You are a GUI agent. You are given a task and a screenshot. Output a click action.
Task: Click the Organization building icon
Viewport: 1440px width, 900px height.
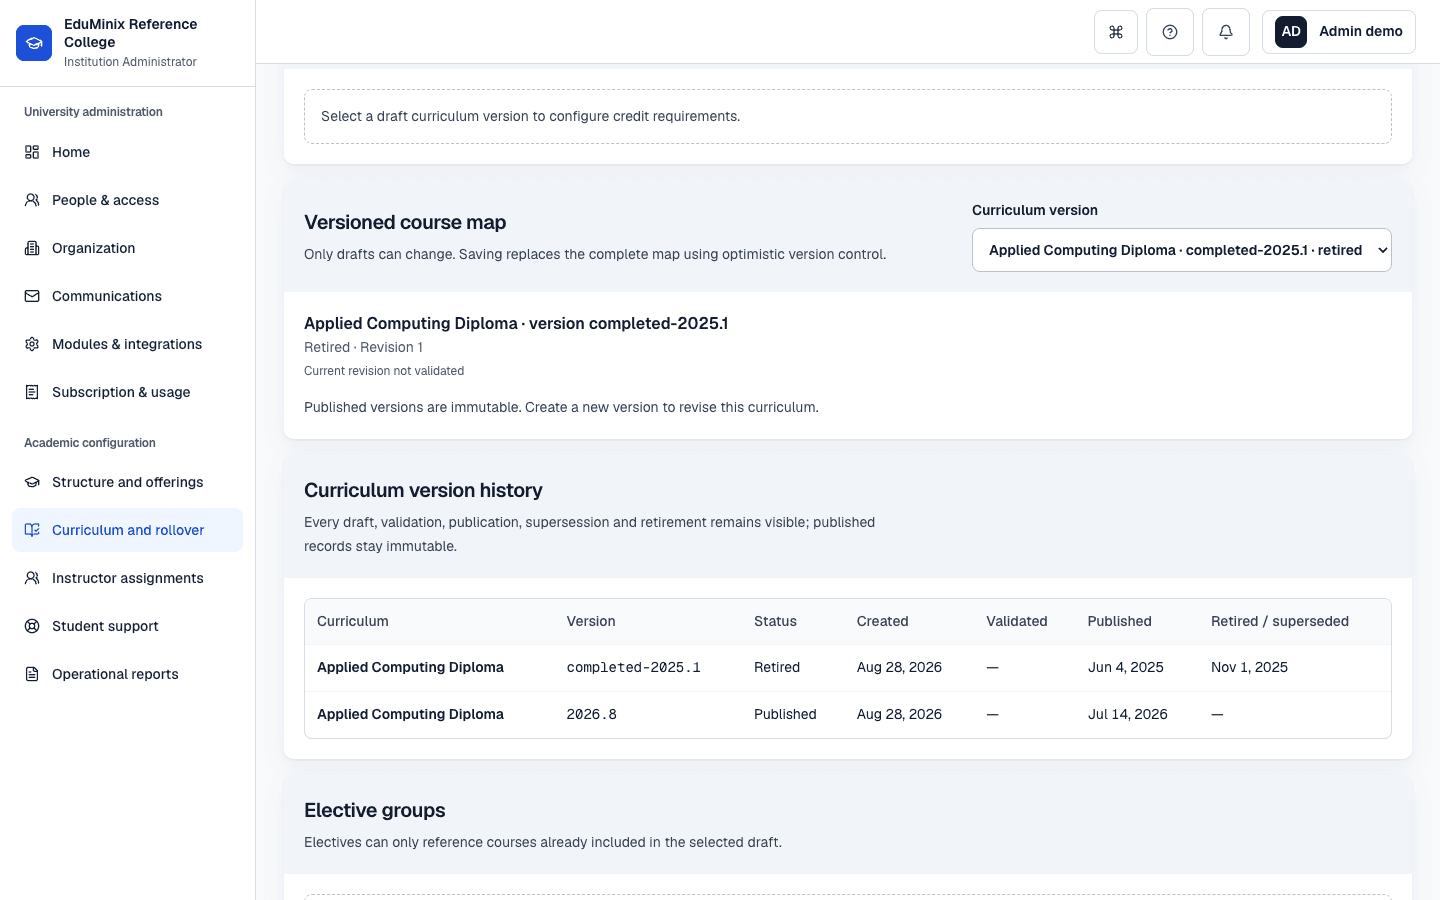[x=32, y=248]
